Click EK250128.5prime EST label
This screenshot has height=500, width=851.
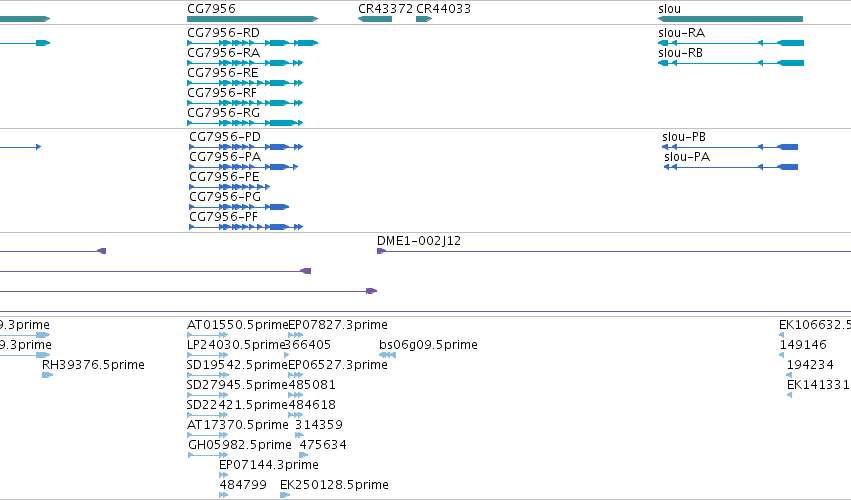334,485
